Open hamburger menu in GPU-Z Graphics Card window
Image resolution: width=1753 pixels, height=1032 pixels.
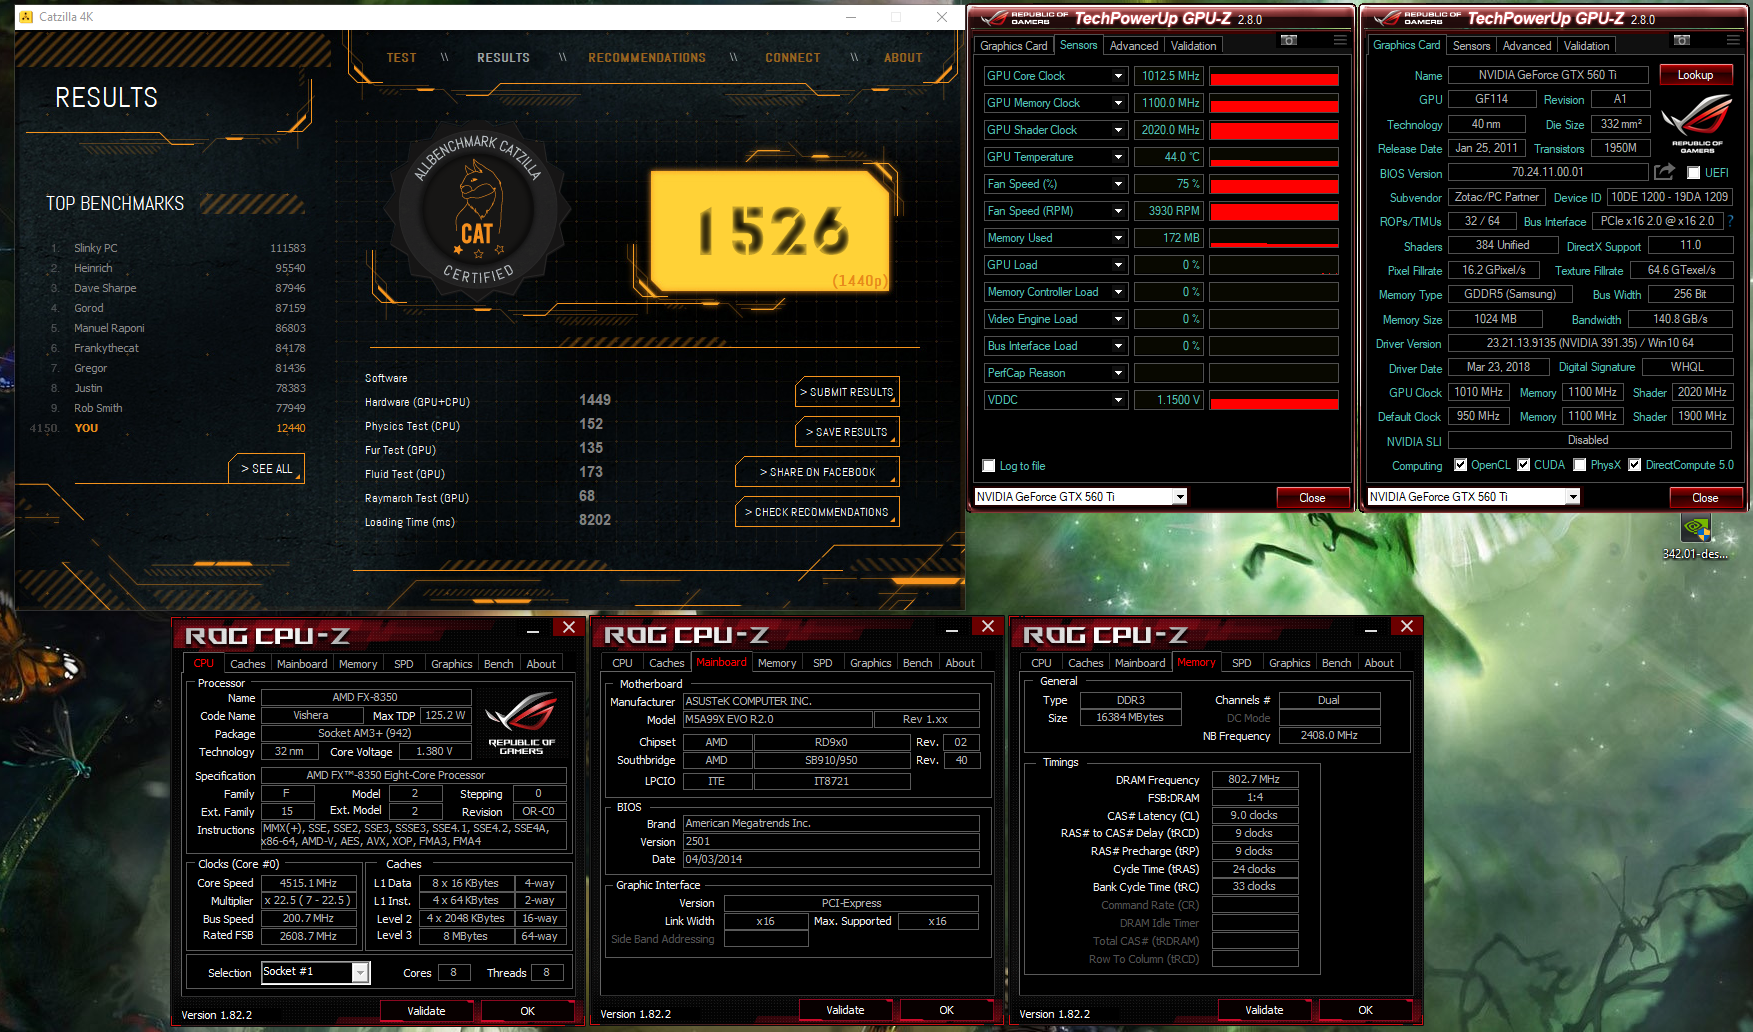point(1732,40)
